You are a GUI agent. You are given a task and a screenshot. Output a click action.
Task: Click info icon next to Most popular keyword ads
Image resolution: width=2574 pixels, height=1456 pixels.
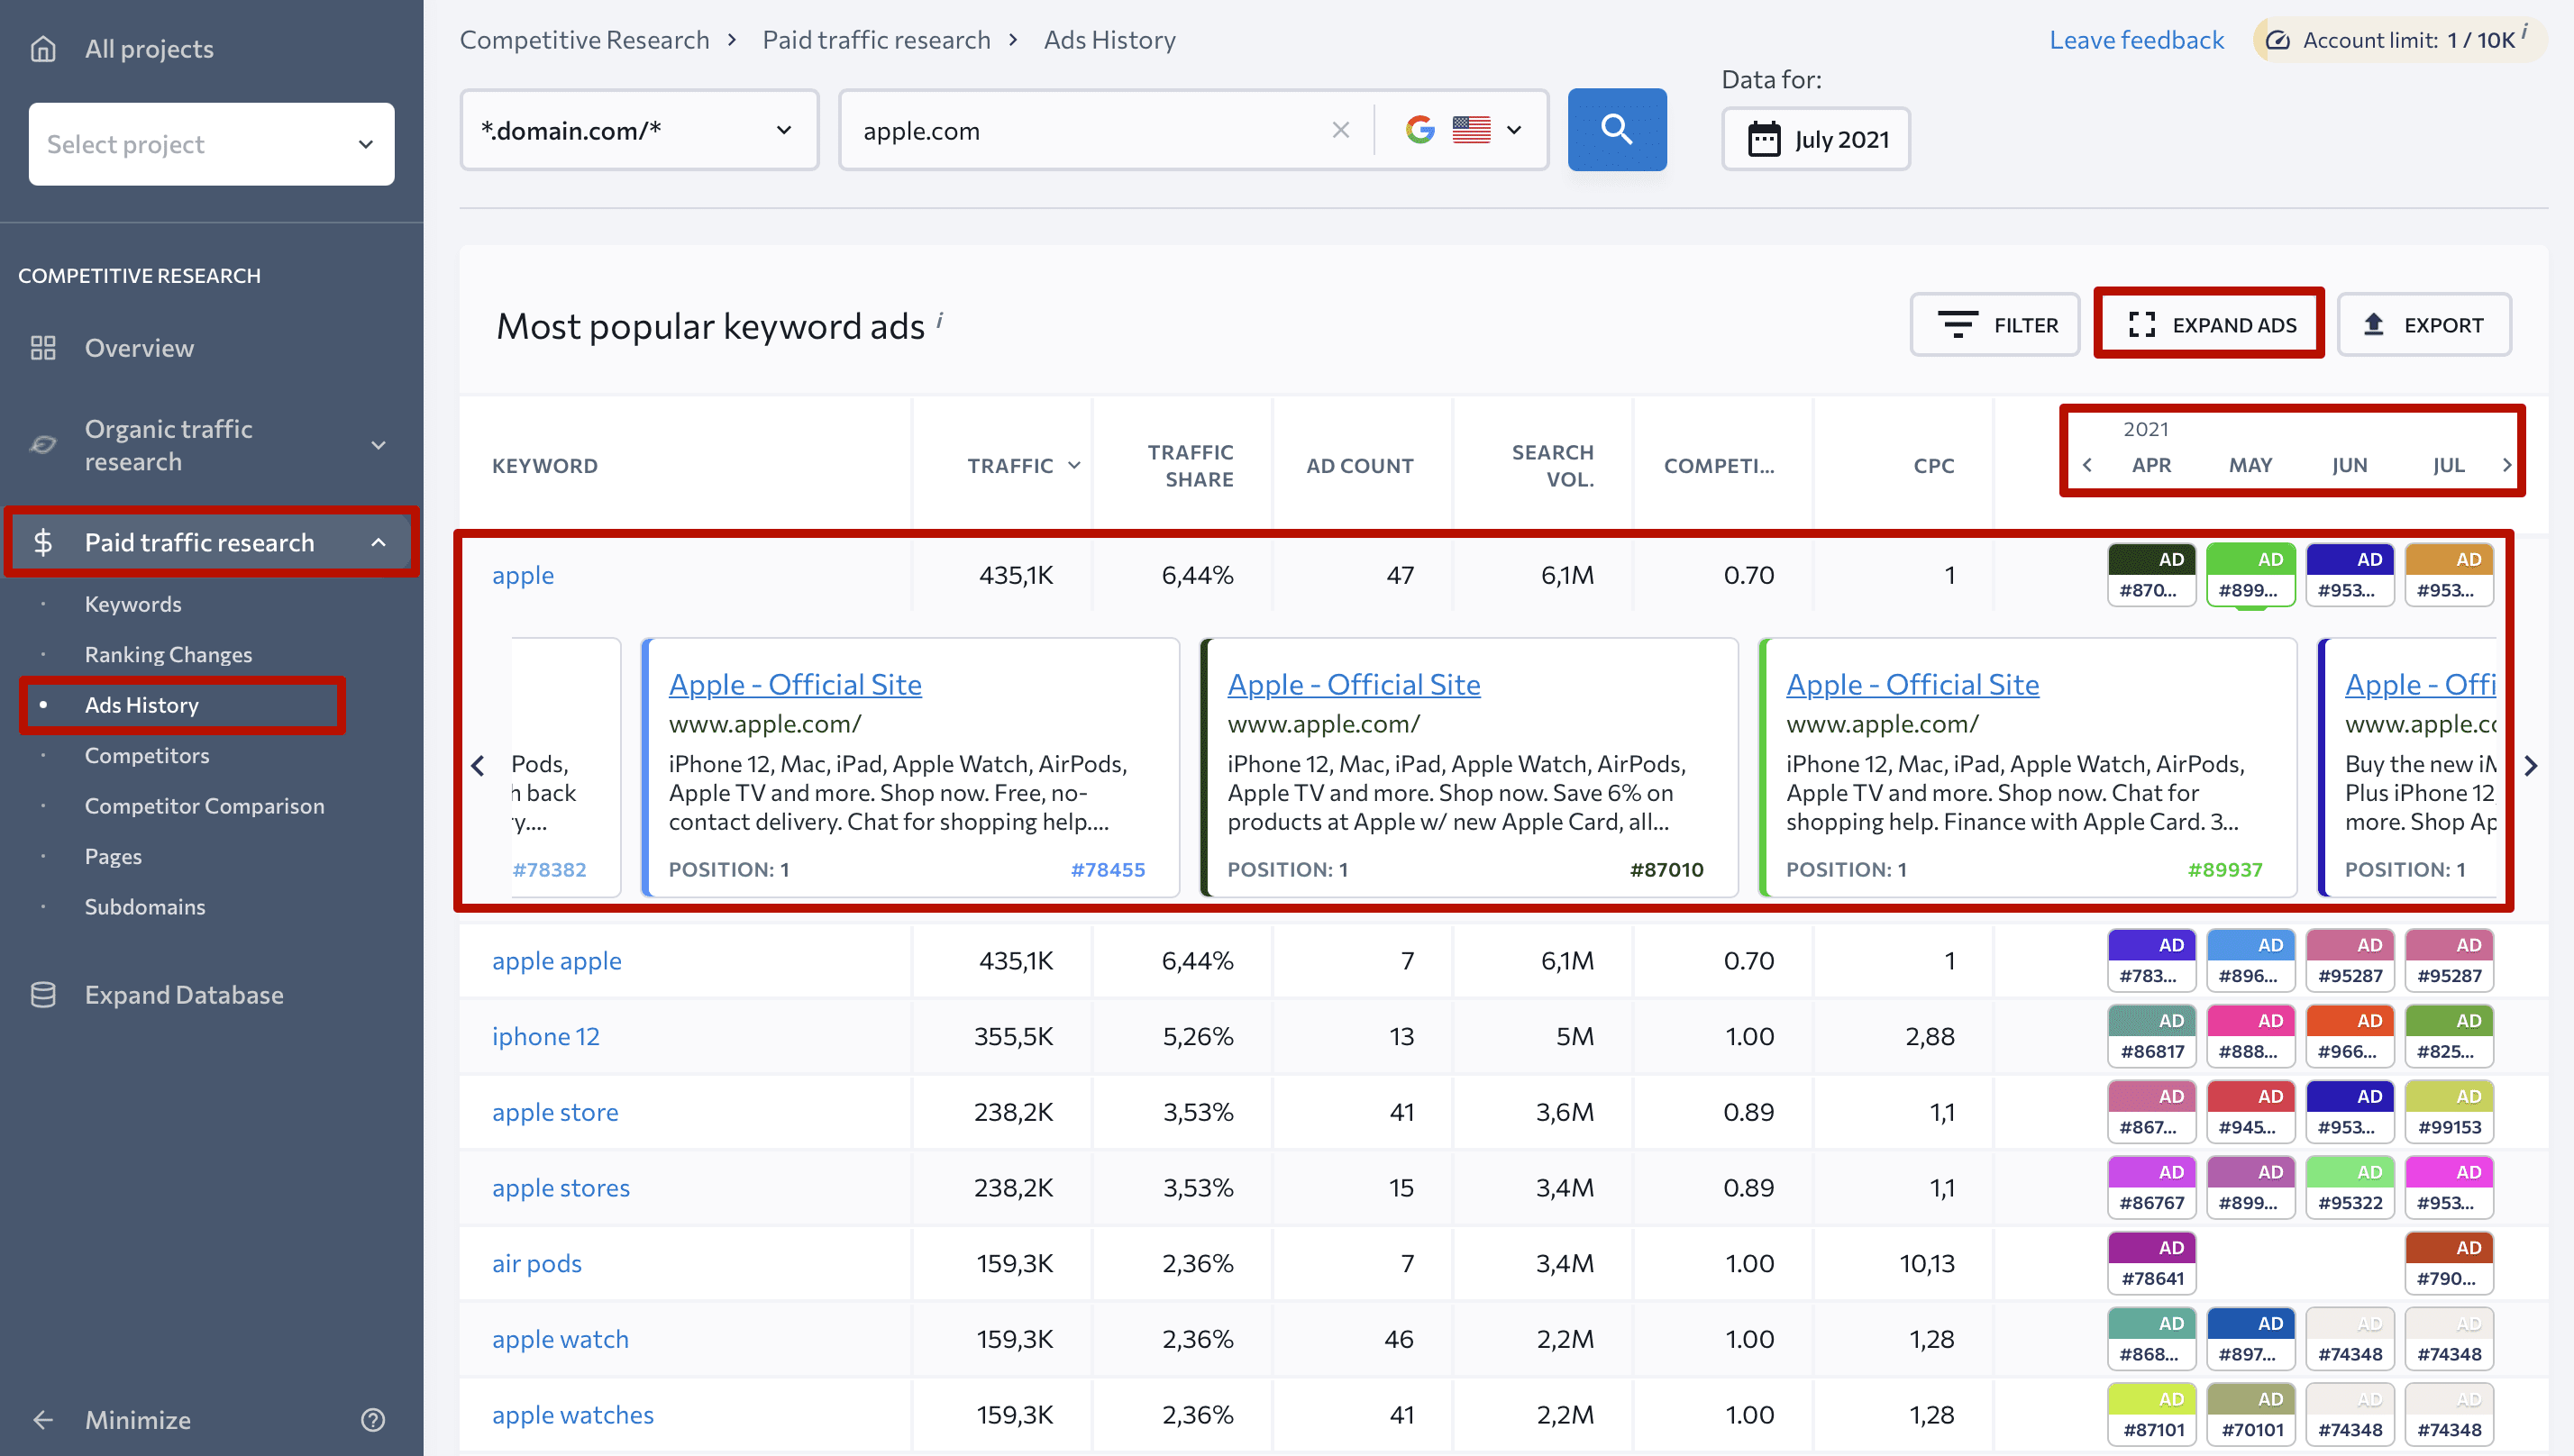click(940, 319)
